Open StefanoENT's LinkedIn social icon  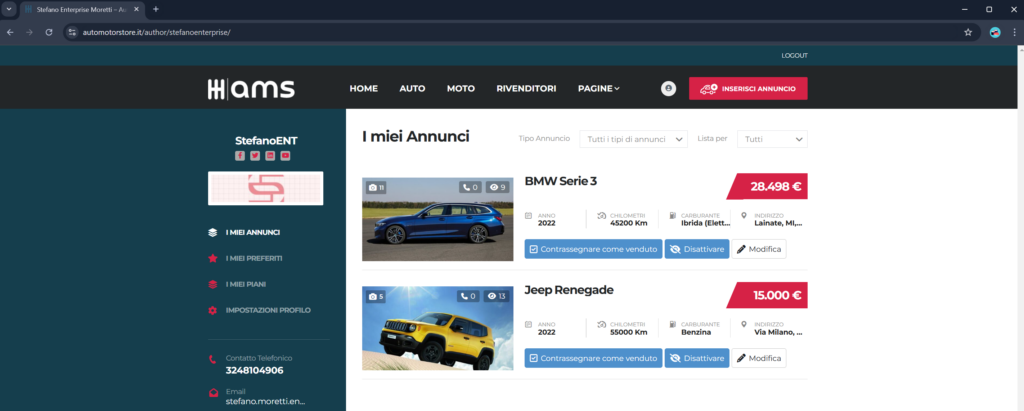pyautogui.click(x=270, y=156)
